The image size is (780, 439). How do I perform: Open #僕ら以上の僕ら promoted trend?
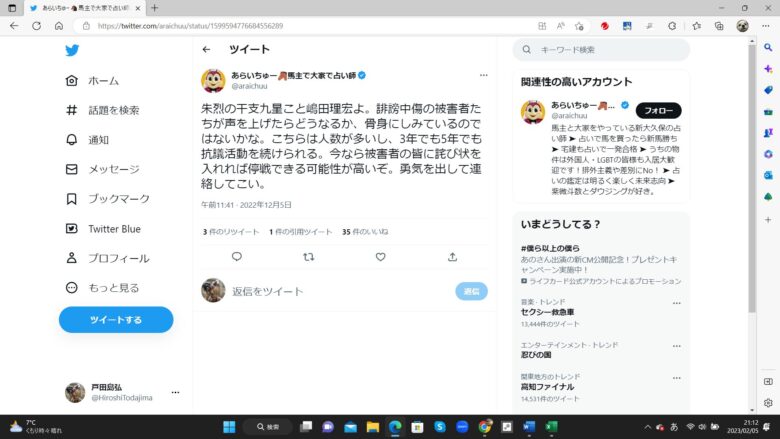(x=550, y=248)
